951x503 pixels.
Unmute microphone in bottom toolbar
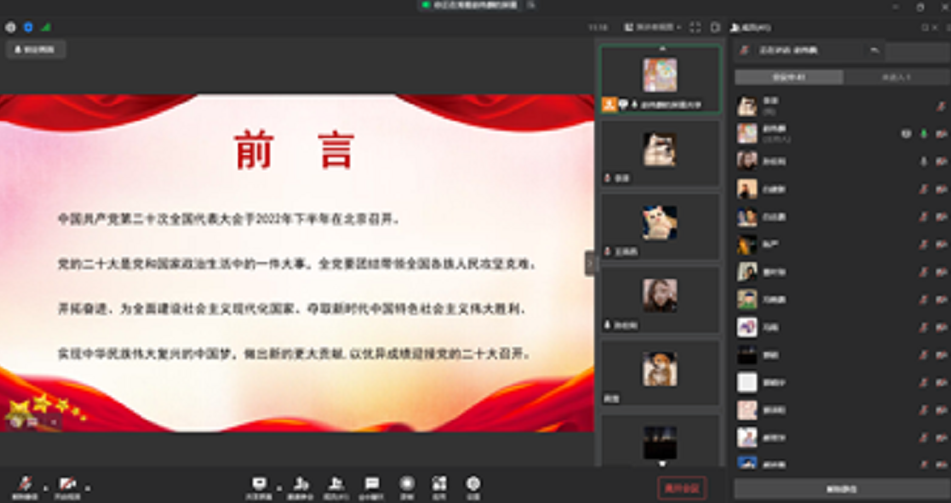[x=25, y=486]
